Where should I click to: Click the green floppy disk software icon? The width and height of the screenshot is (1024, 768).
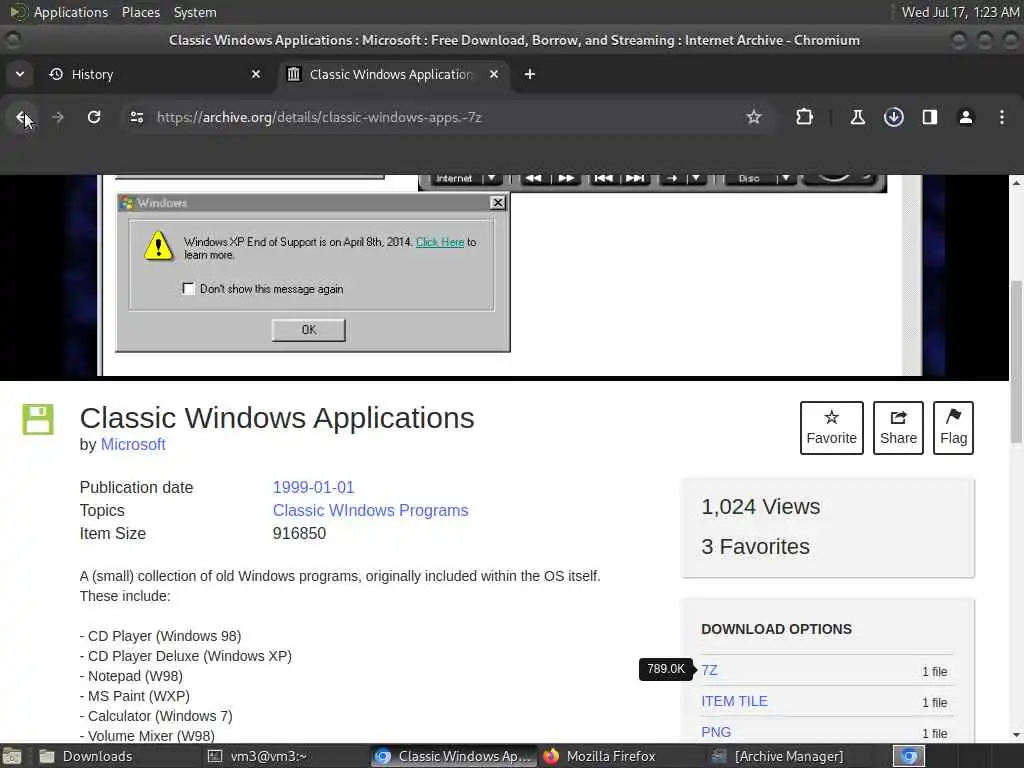[x=38, y=419]
